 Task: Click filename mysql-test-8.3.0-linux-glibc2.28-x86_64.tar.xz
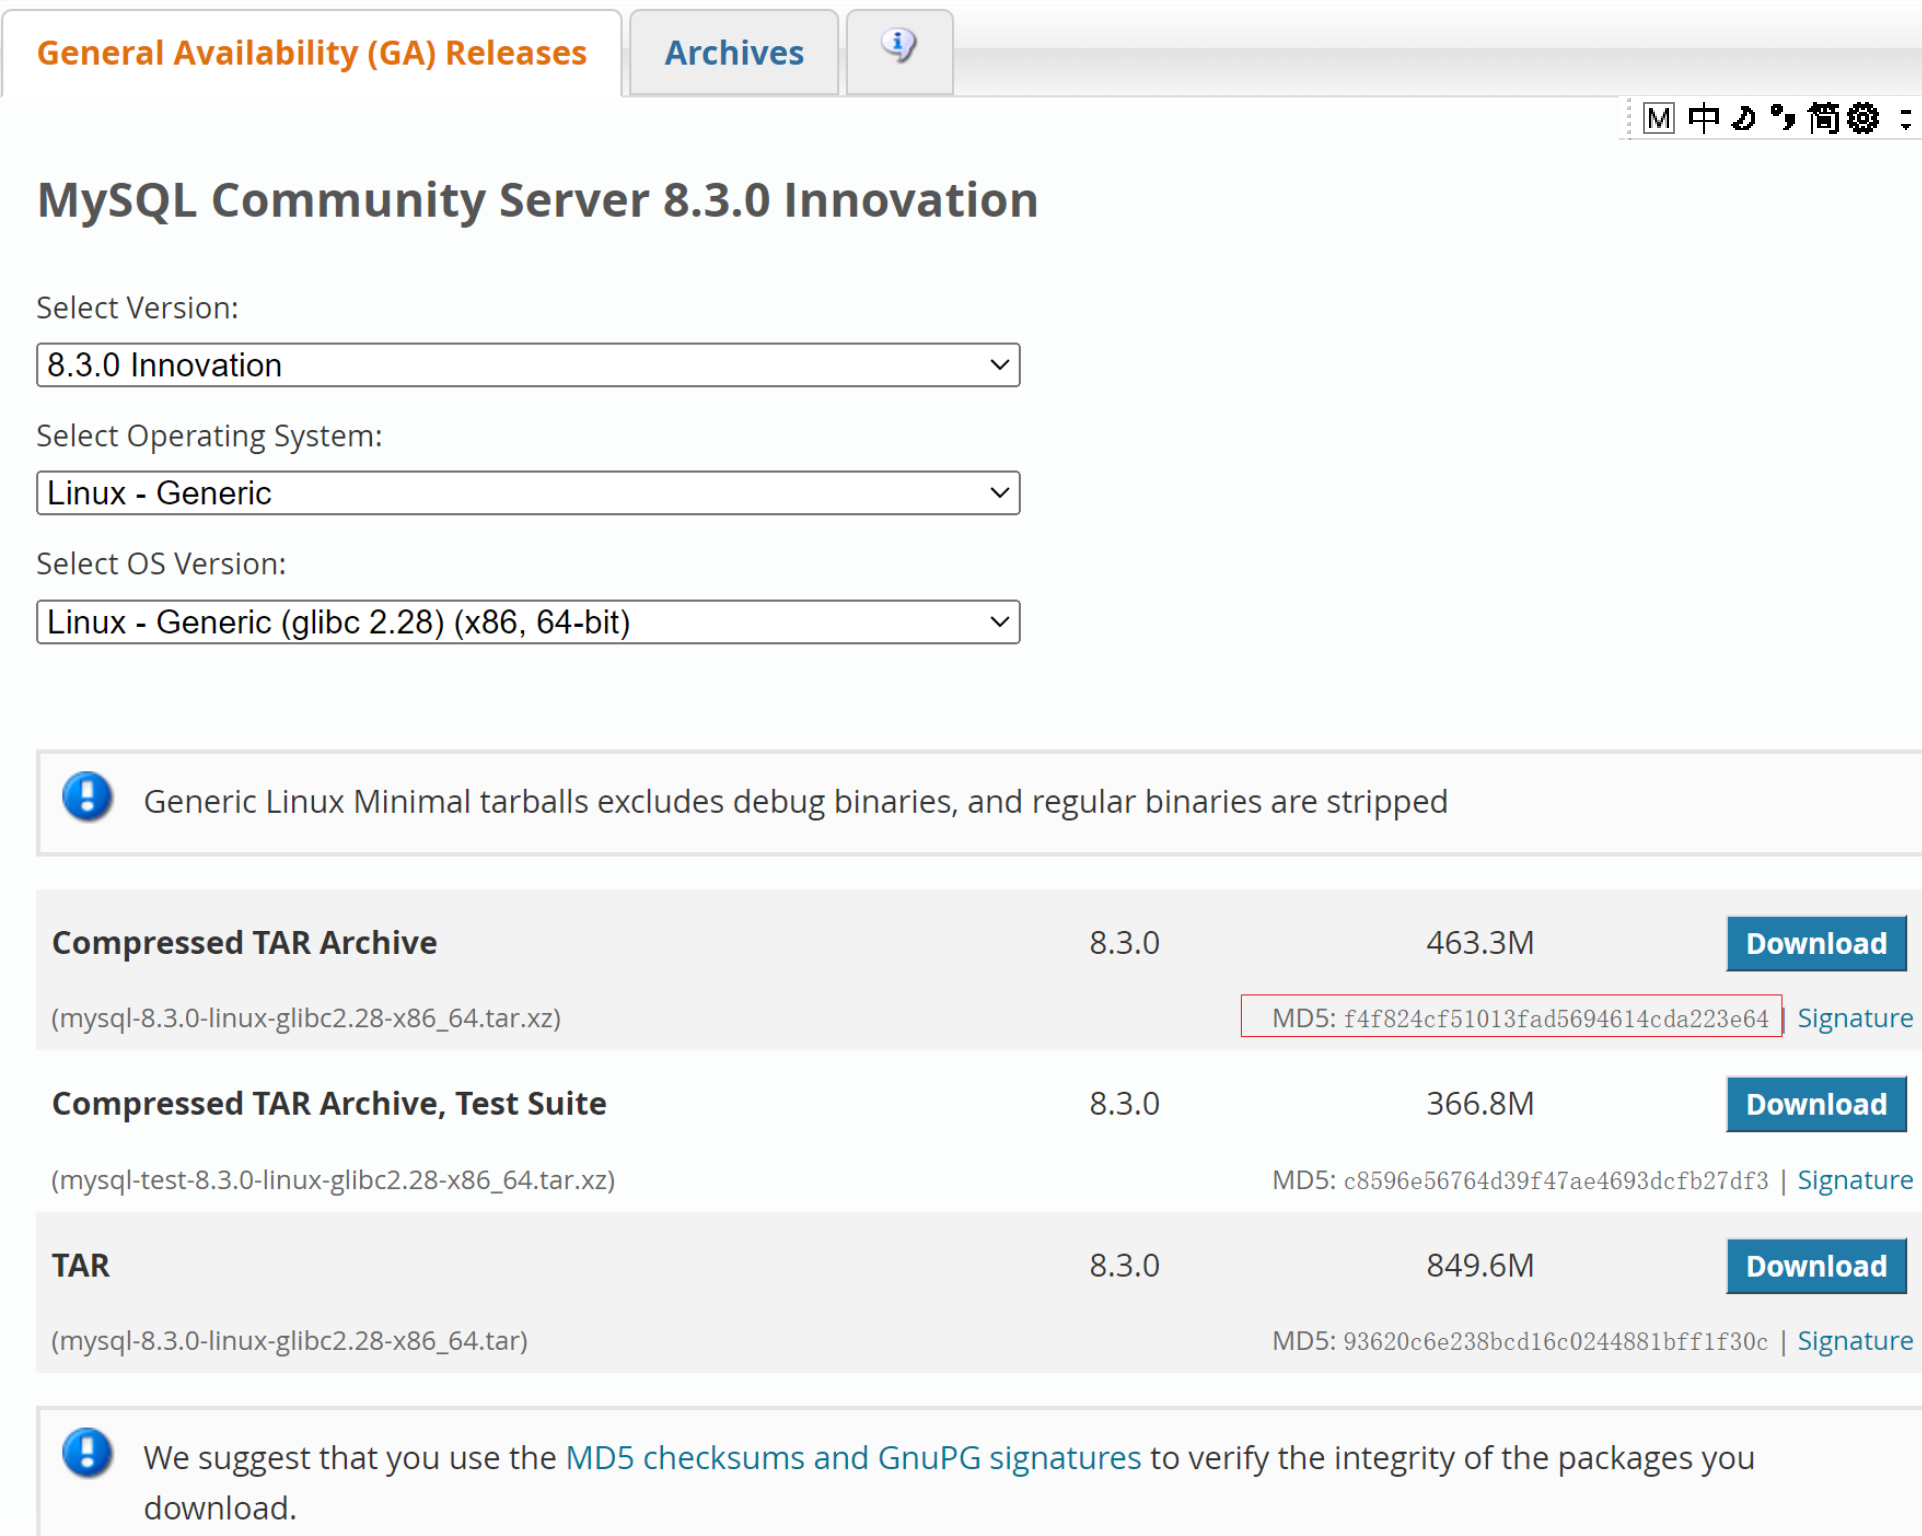coord(333,1180)
